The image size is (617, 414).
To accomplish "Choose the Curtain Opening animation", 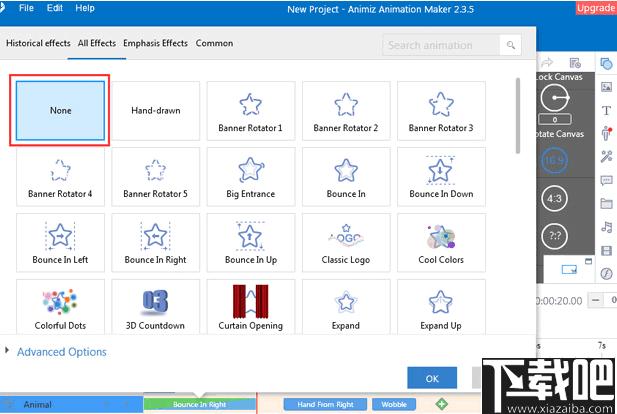I will coord(251,307).
